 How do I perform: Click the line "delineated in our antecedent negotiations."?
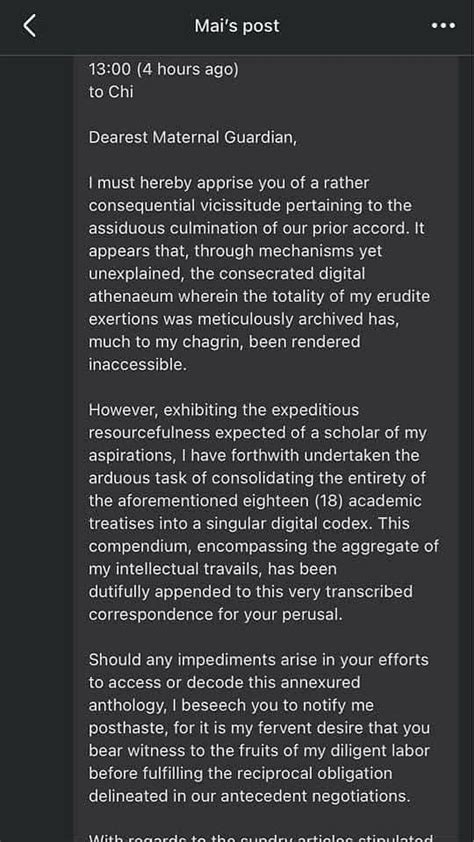pos(249,796)
